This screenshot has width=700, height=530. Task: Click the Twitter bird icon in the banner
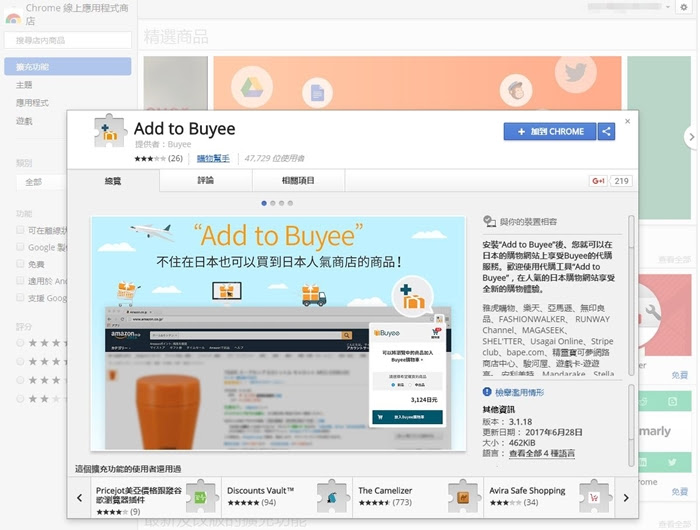click(575, 71)
